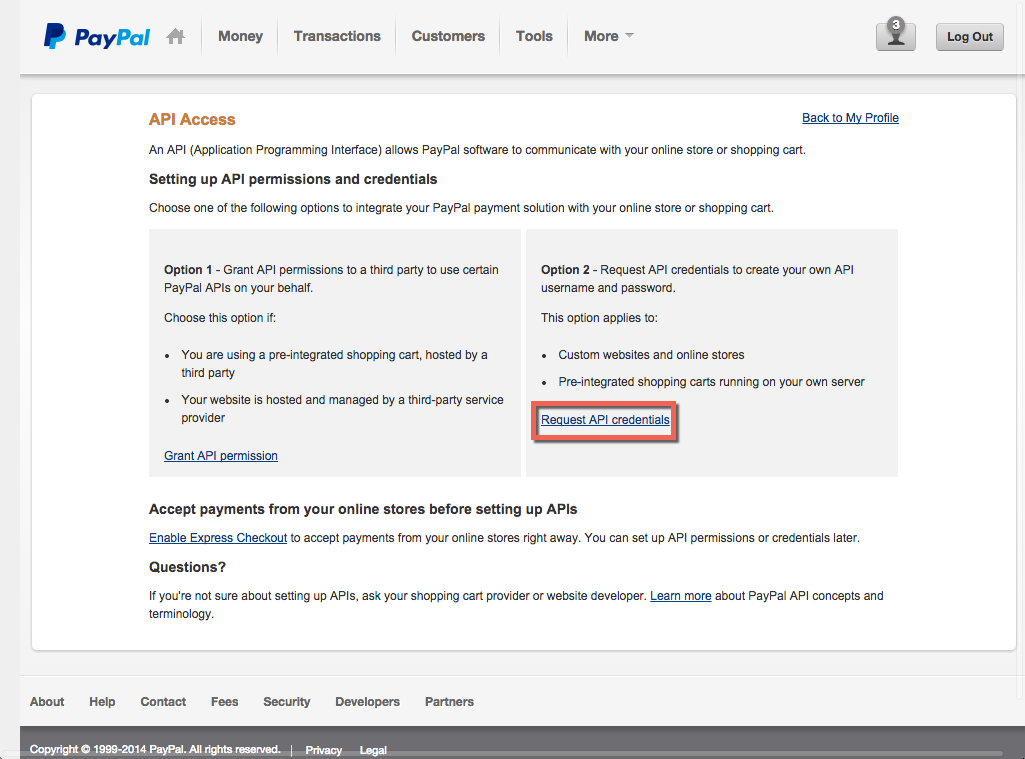Click the PayPal logo
This screenshot has width=1025, height=759.
pos(97,37)
